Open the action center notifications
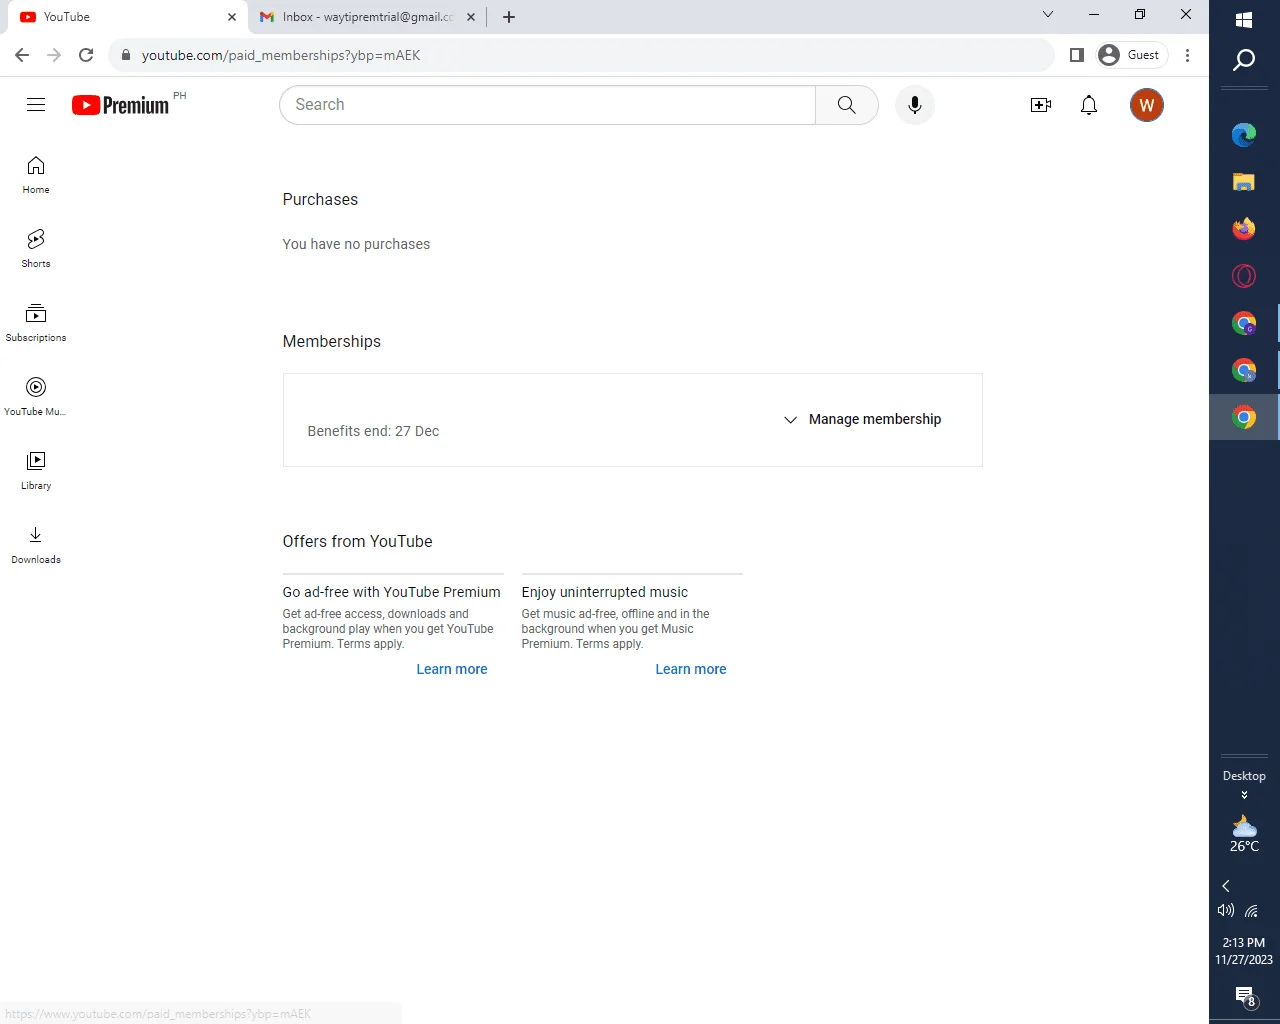This screenshot has height=1024, width=1280. click(x=1244, y=996)
